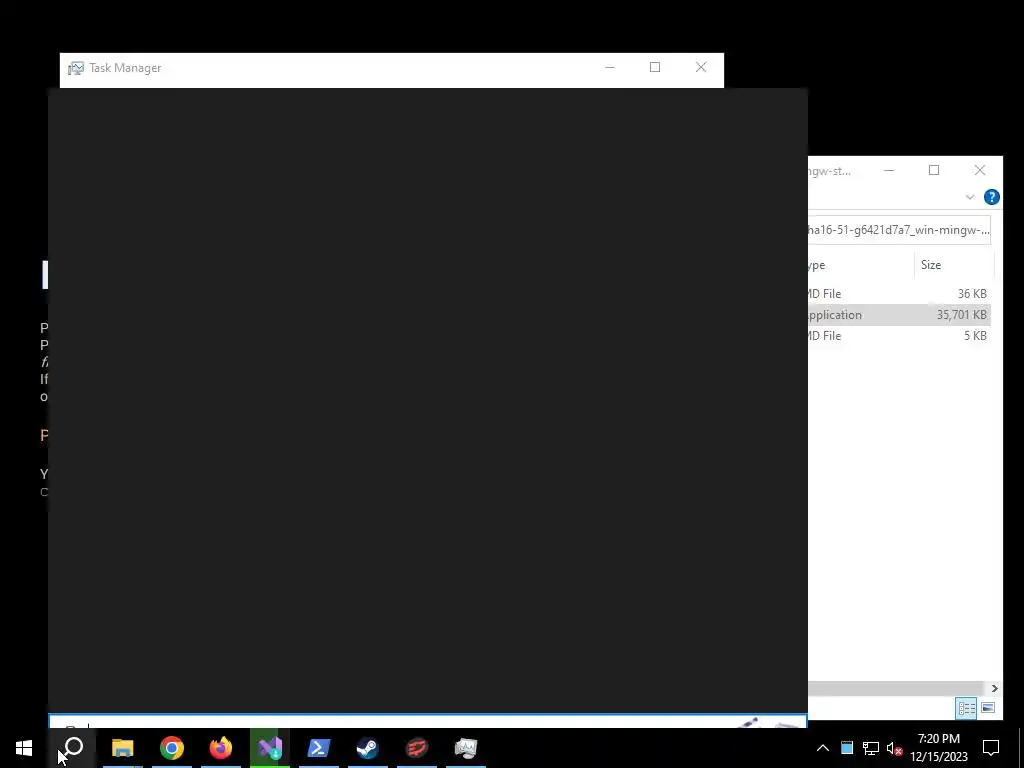Open Steam from the taskbar
This screenshot has width=1024, height=768.
pos(368,748)
